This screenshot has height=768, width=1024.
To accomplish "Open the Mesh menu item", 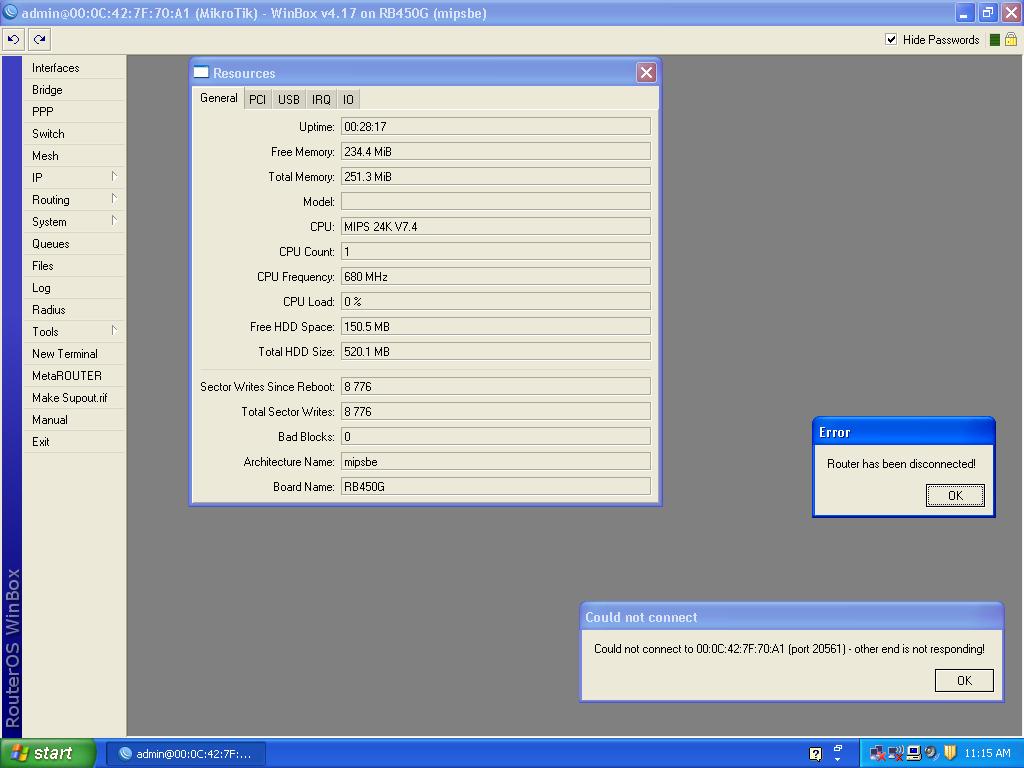I will 74,156.
